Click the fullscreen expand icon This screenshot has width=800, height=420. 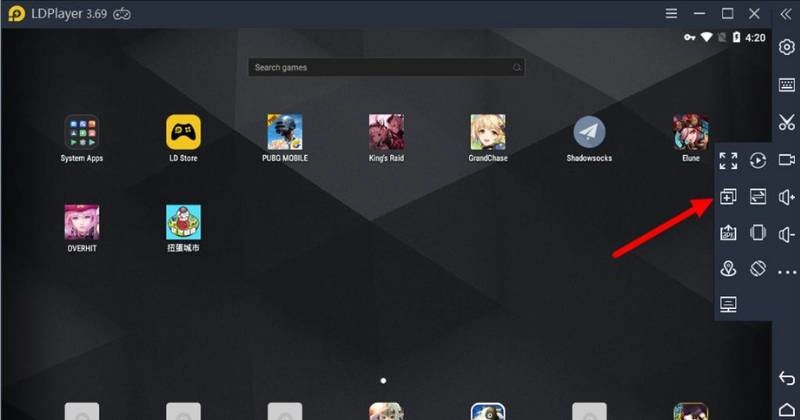point(728,161)
